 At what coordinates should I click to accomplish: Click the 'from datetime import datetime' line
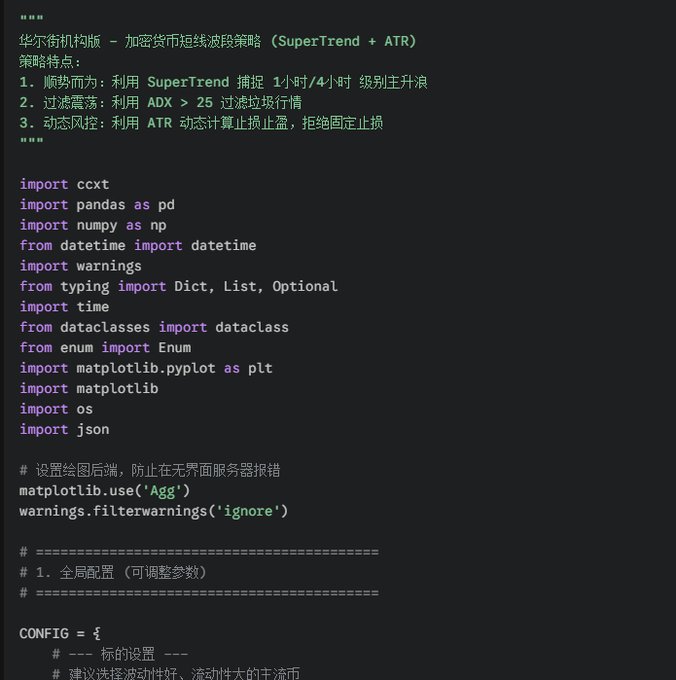[138, 245]
